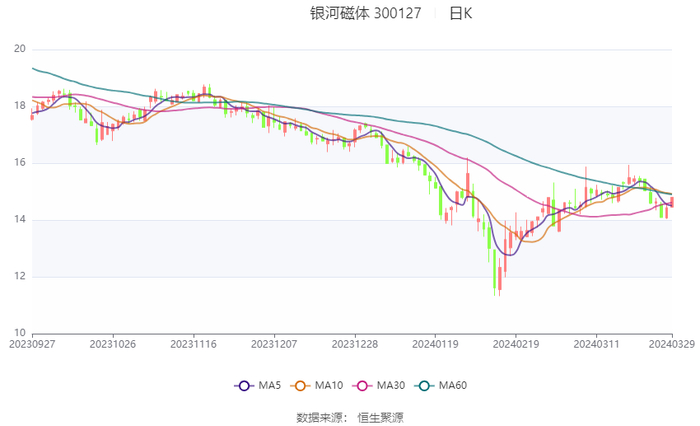700x426 pixels.
Task: Click the 日K chart type label
Action: pos(461,14)
